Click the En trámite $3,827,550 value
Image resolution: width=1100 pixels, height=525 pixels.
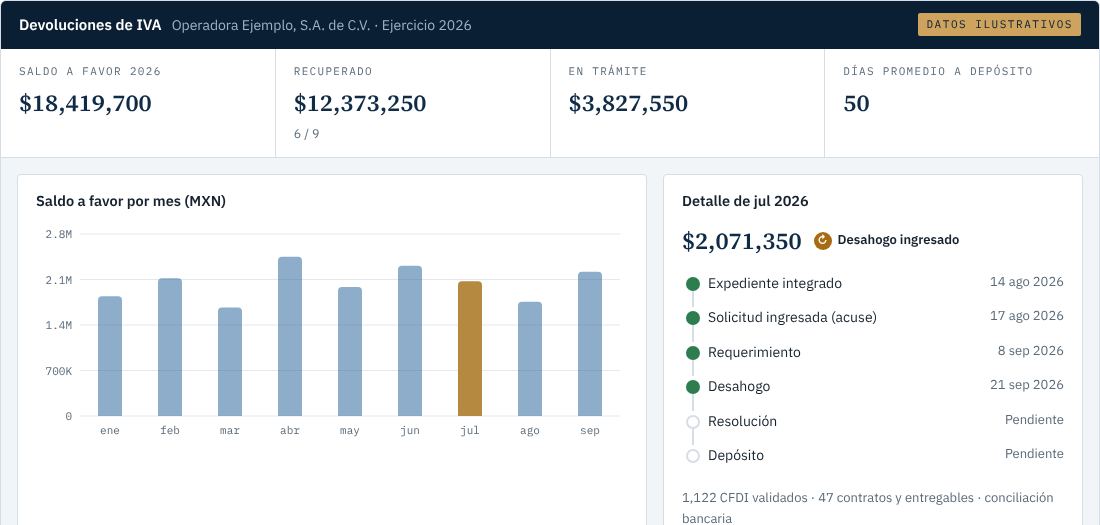[628, 104]
